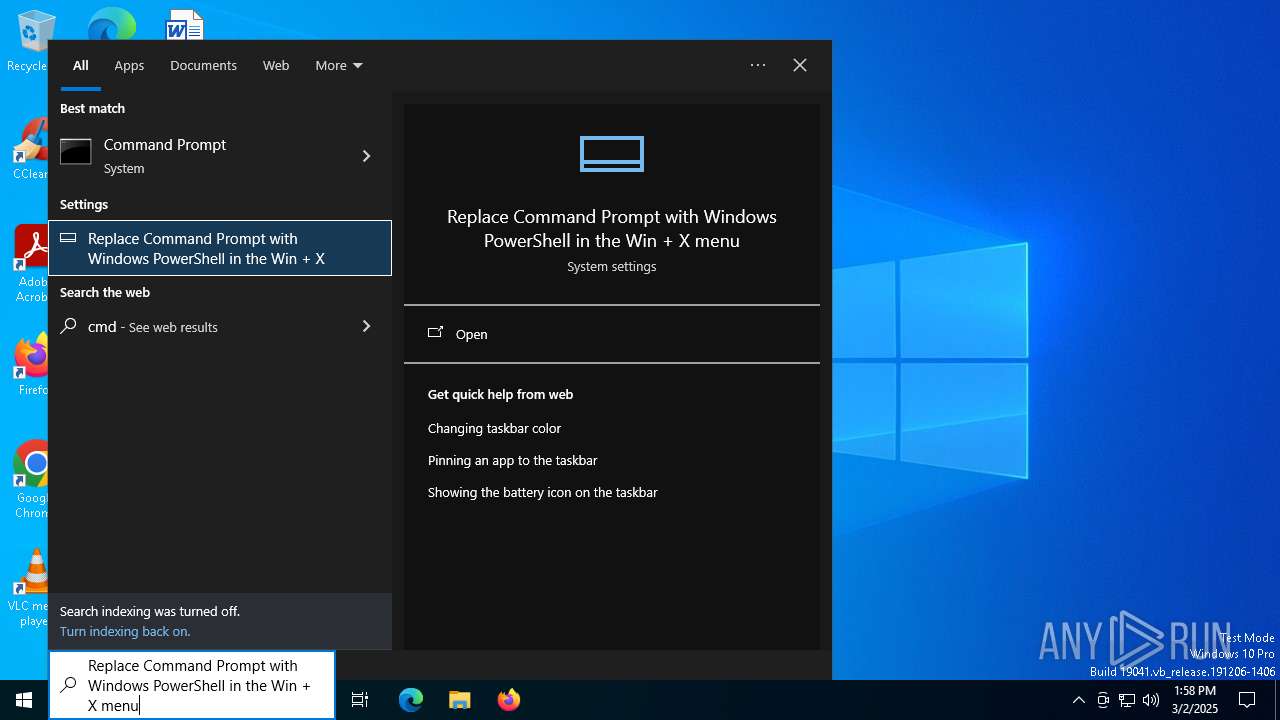This screenshot has width=1280, height=720.
Task: Open Task View from the taskbar
Action: tap(360, 700)
